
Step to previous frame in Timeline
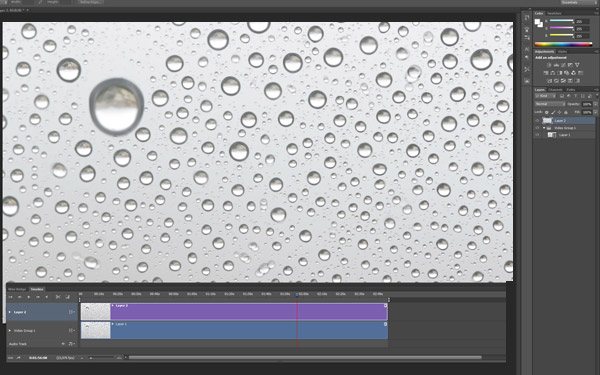(x=20, y=297)
